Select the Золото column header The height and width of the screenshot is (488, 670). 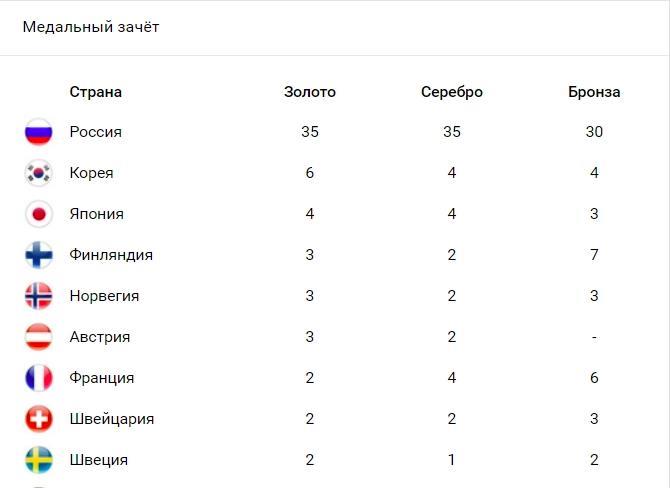click(x=310, y=92)
